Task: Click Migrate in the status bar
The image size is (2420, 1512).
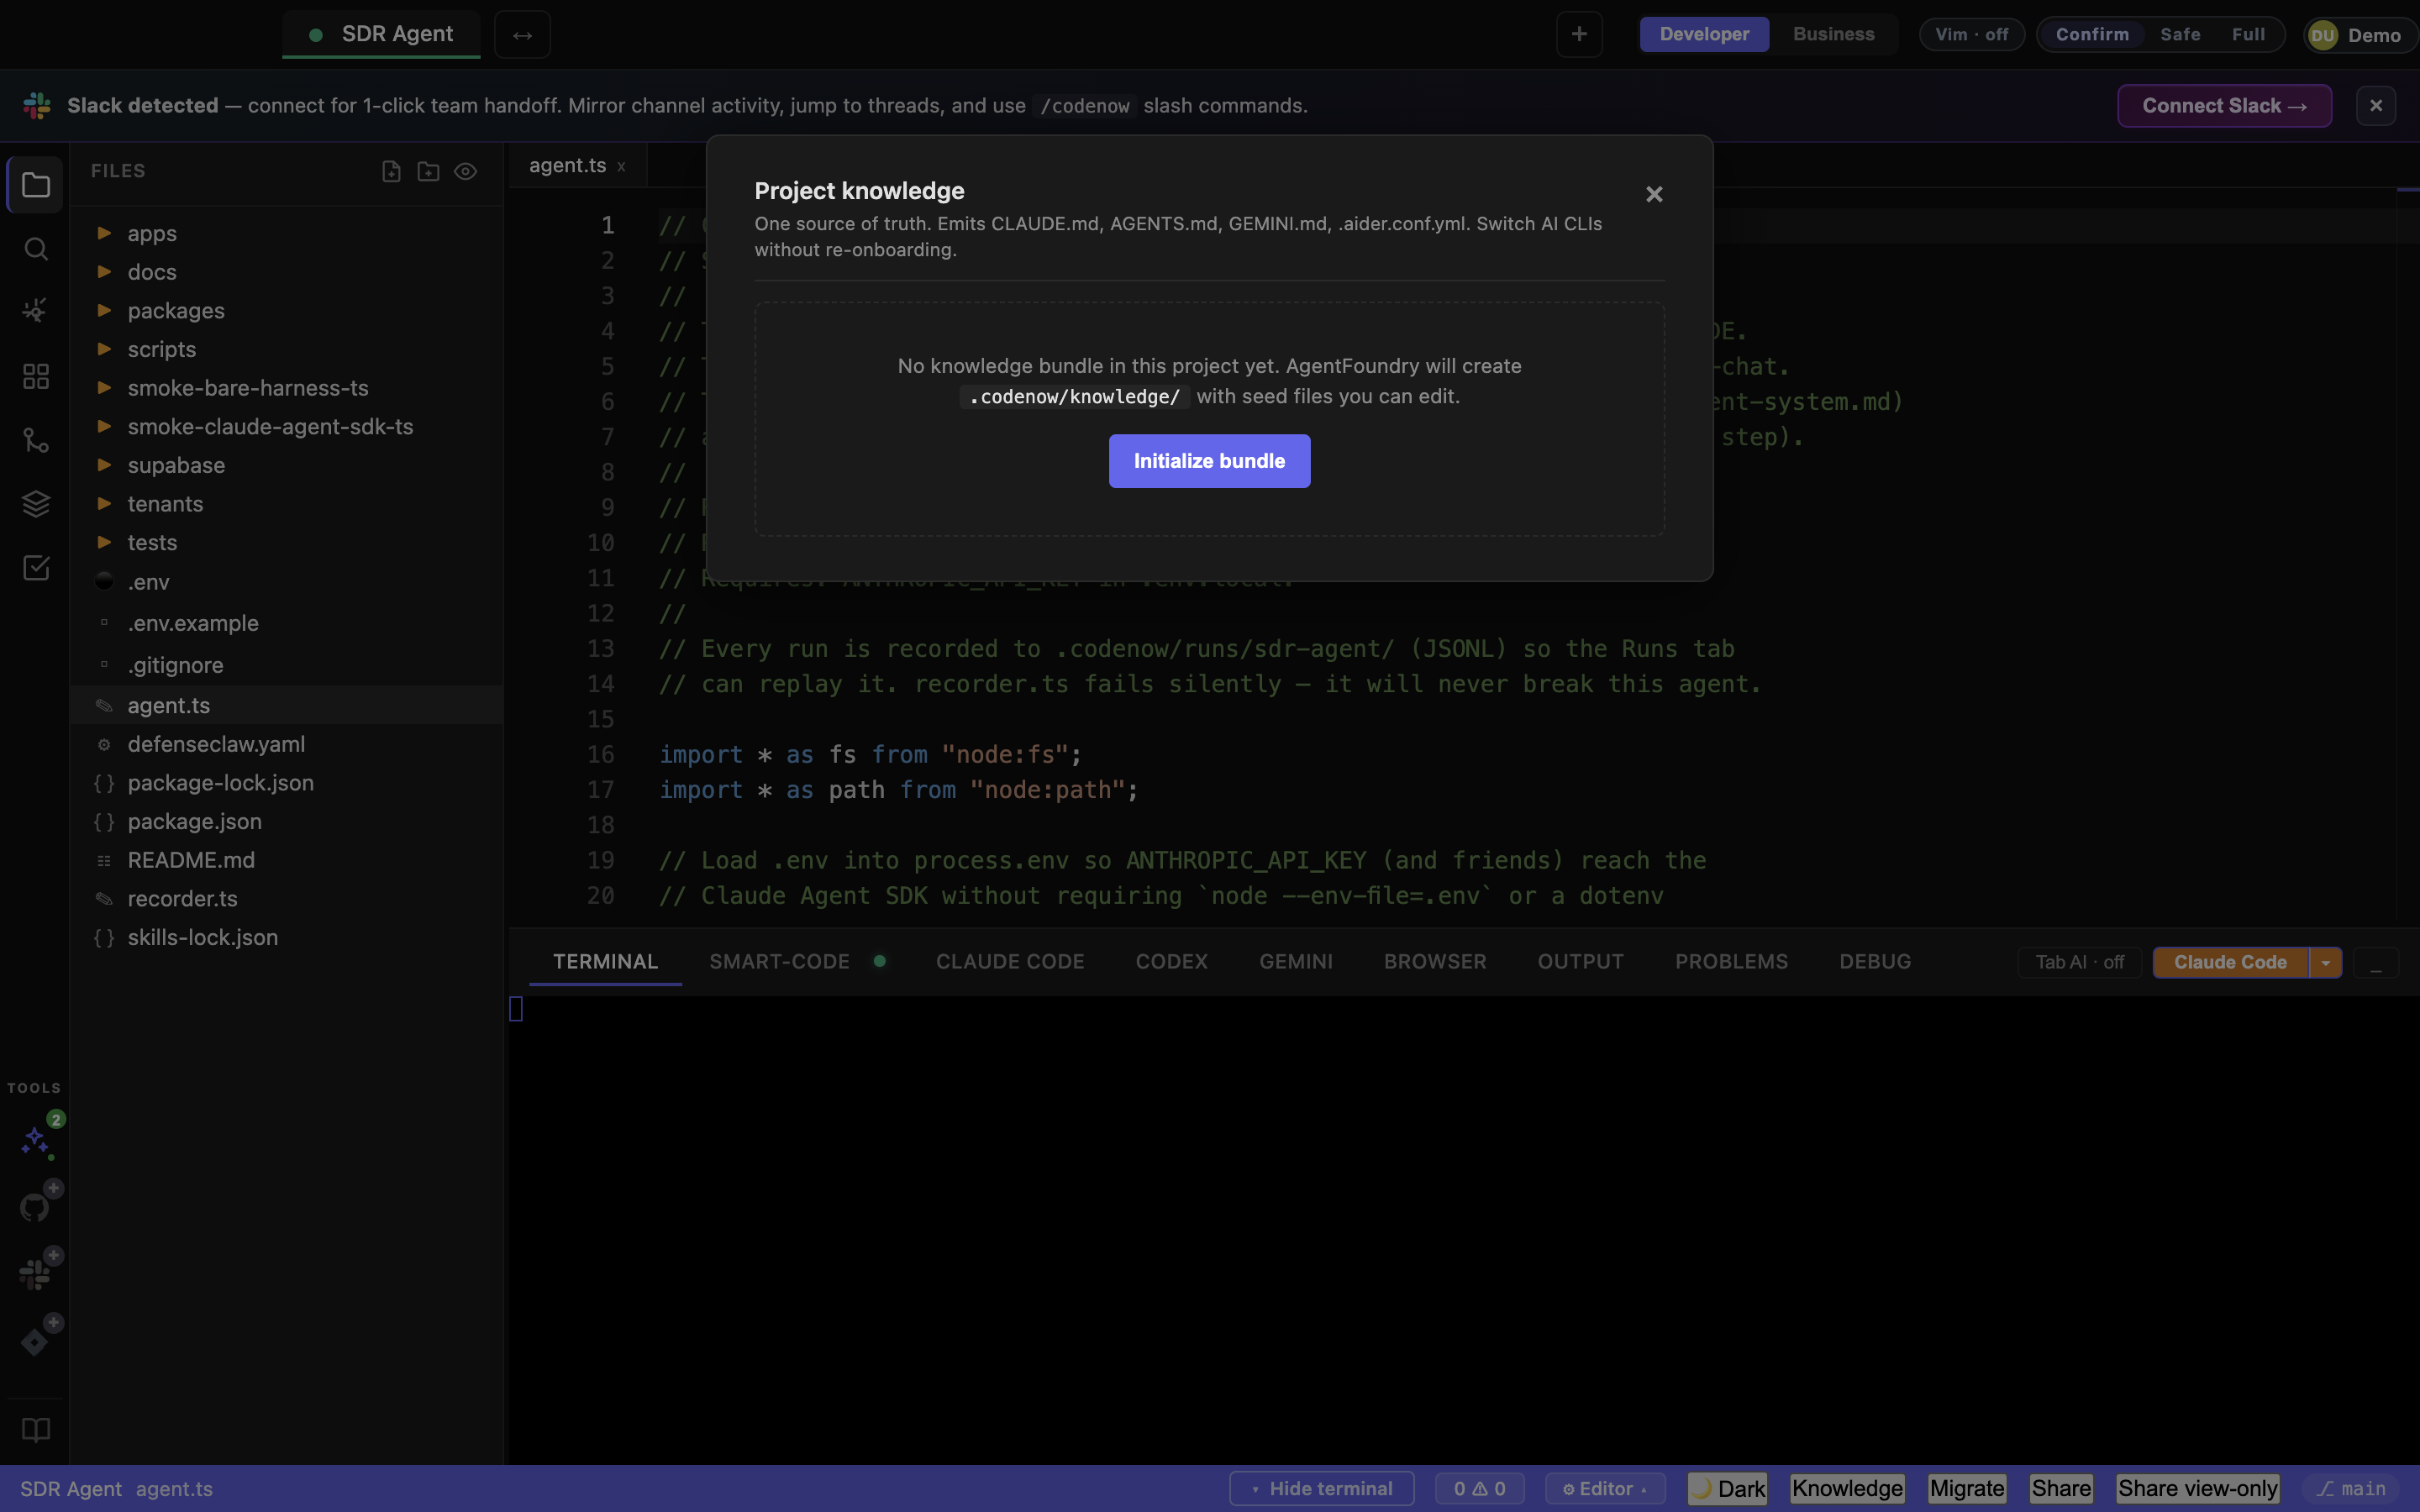Action: coord(1967,1489)
